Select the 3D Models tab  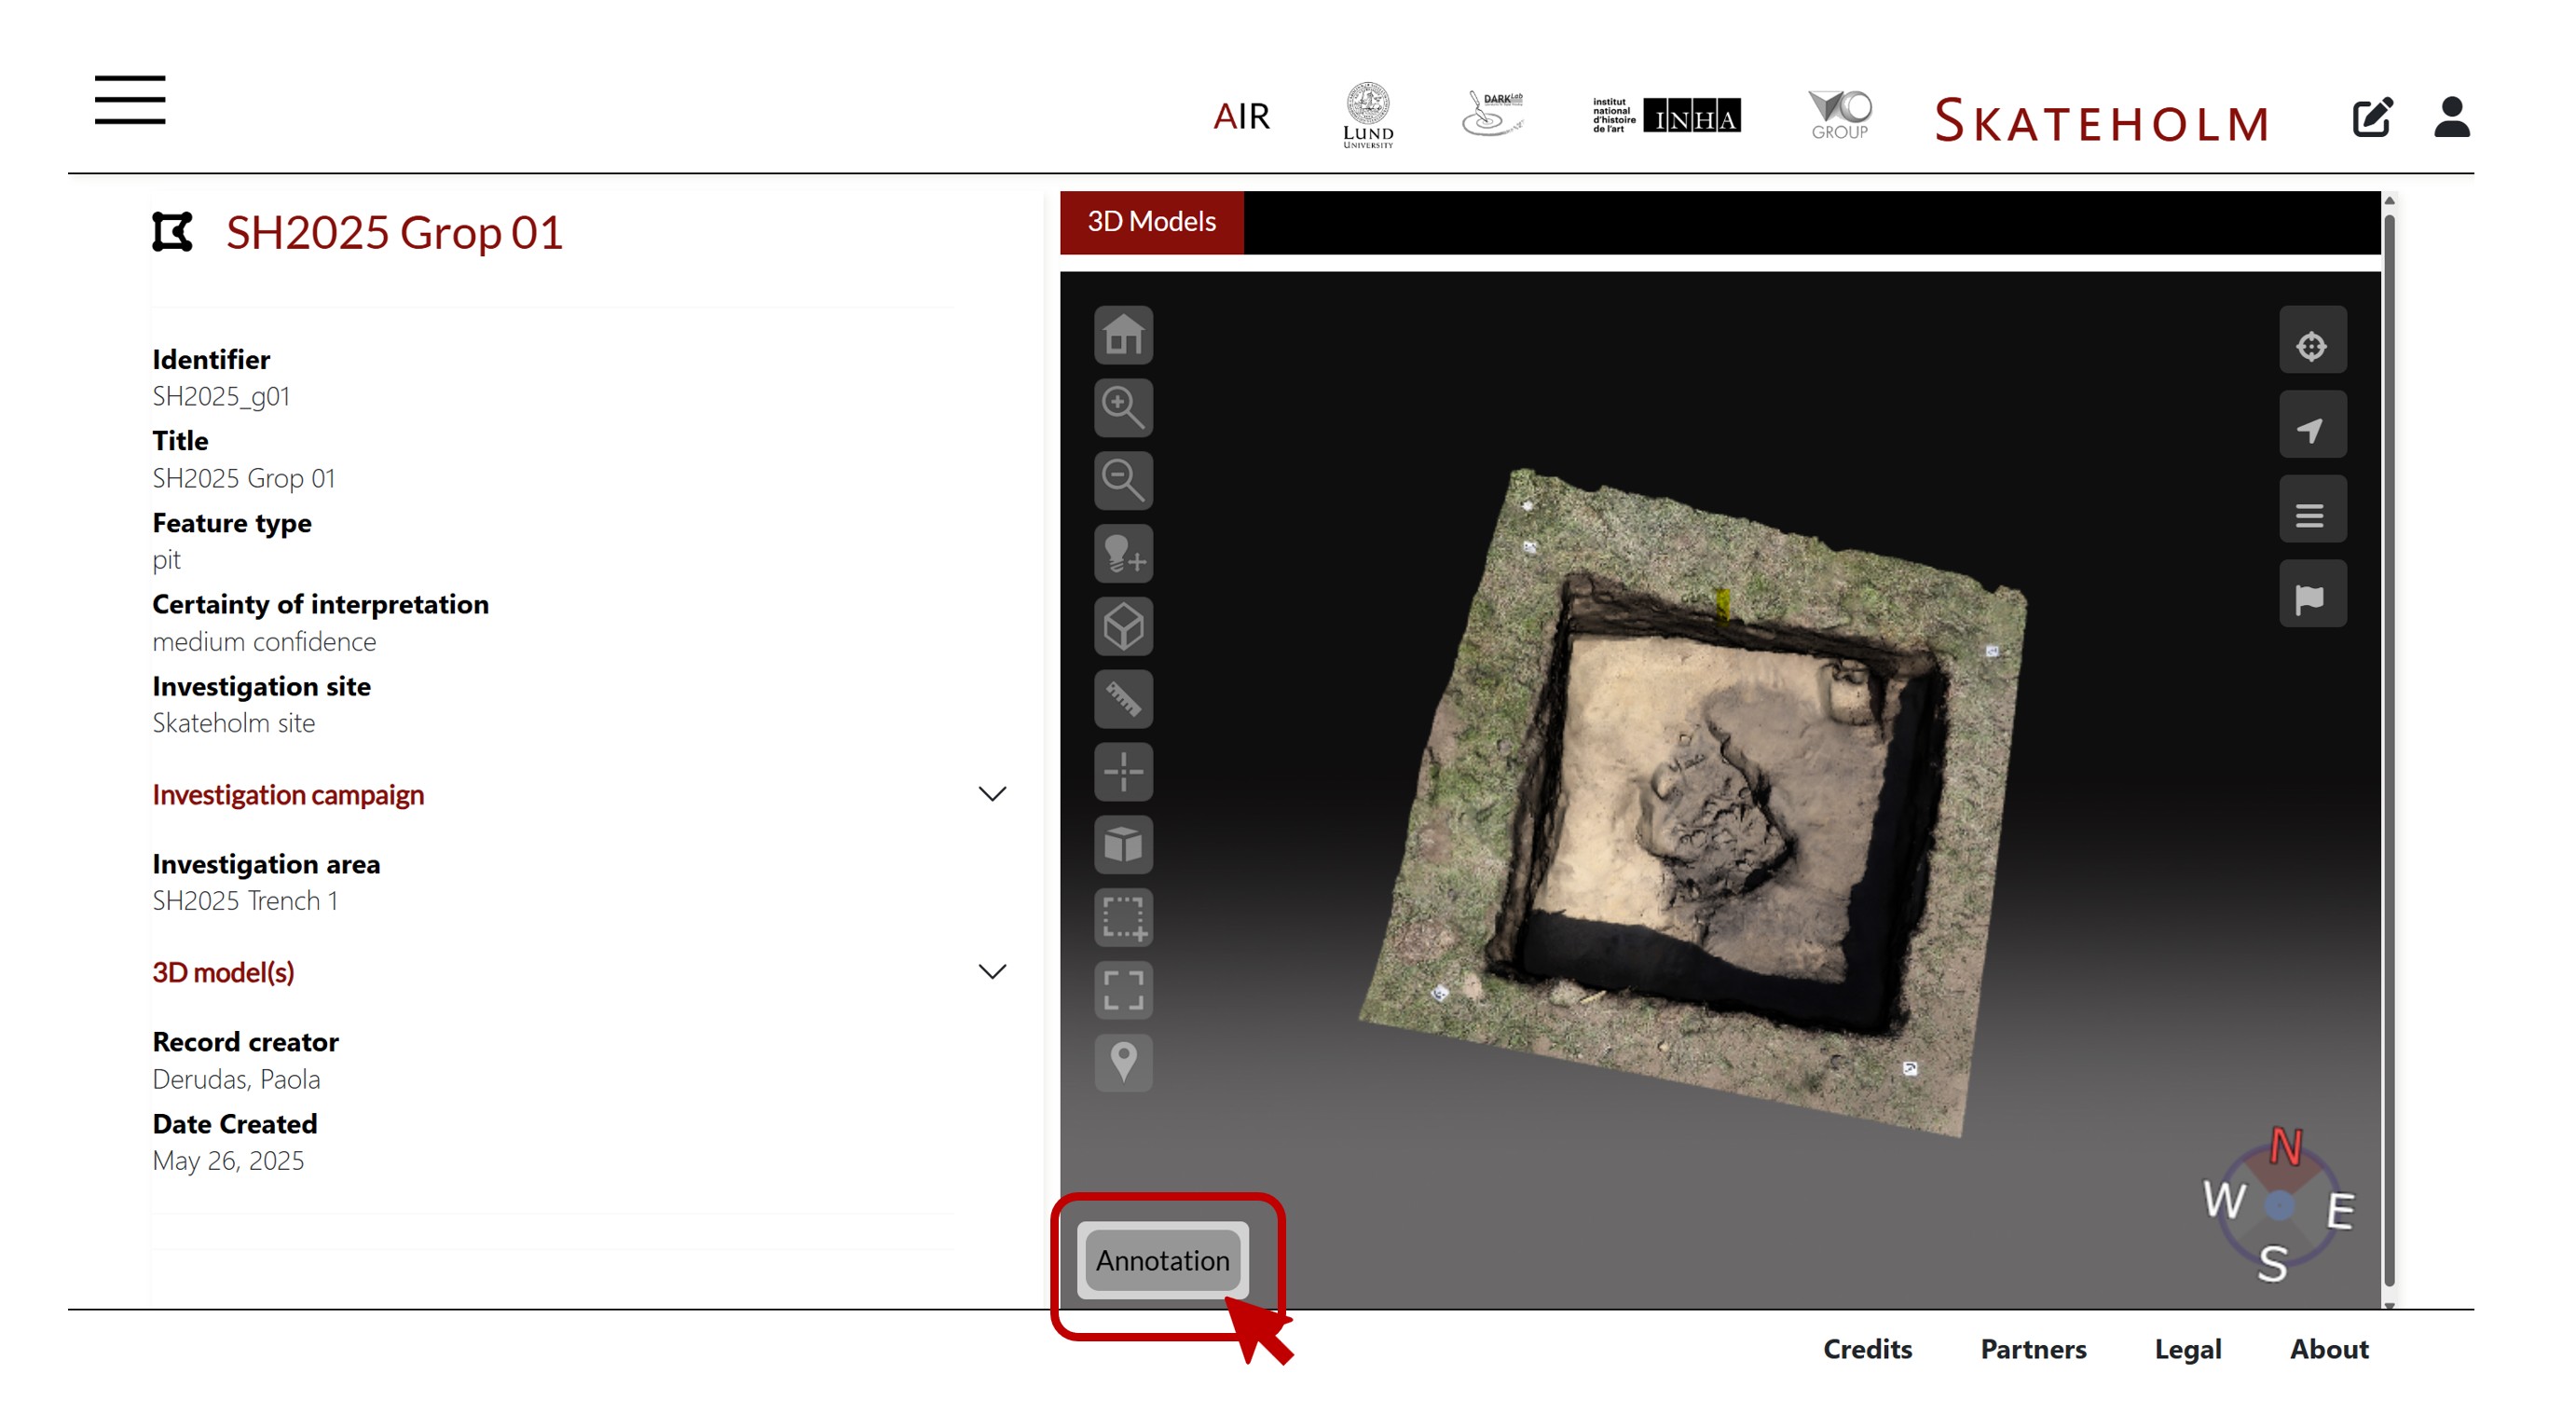pyautogui.click(x=1151, y=221)
